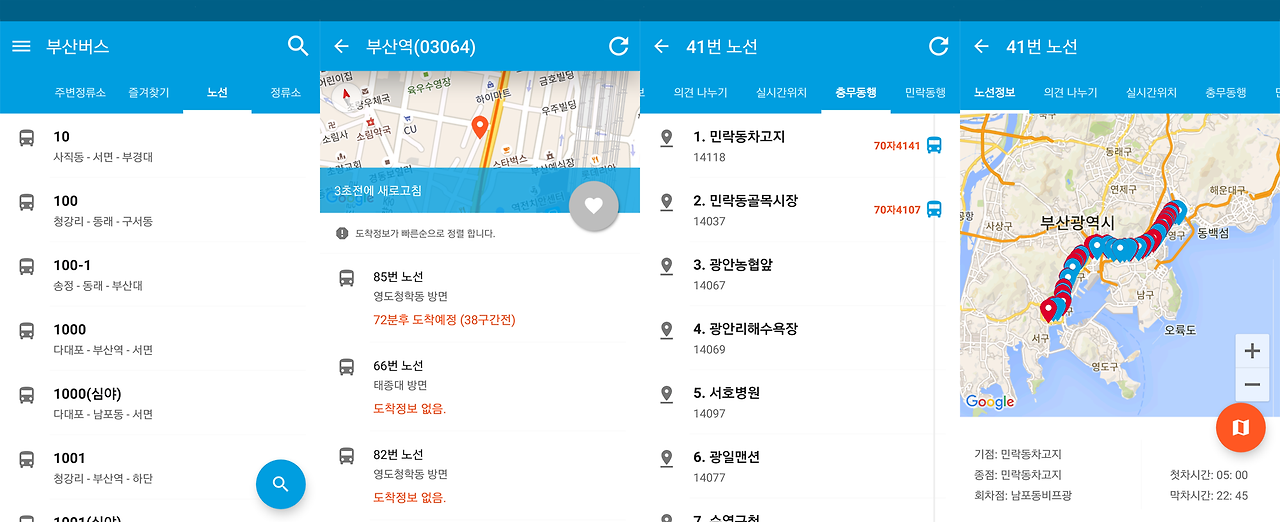Open 실시간위치 tab in the 노선정보 screen

[1151, 92]
